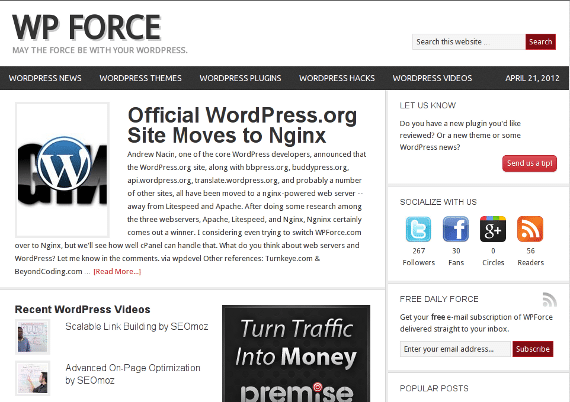The height and width of the screenshot is (402, 570).
Task: Click the Premise Turn Traffic Into Money ad
Action: click(x=296, y=354)
